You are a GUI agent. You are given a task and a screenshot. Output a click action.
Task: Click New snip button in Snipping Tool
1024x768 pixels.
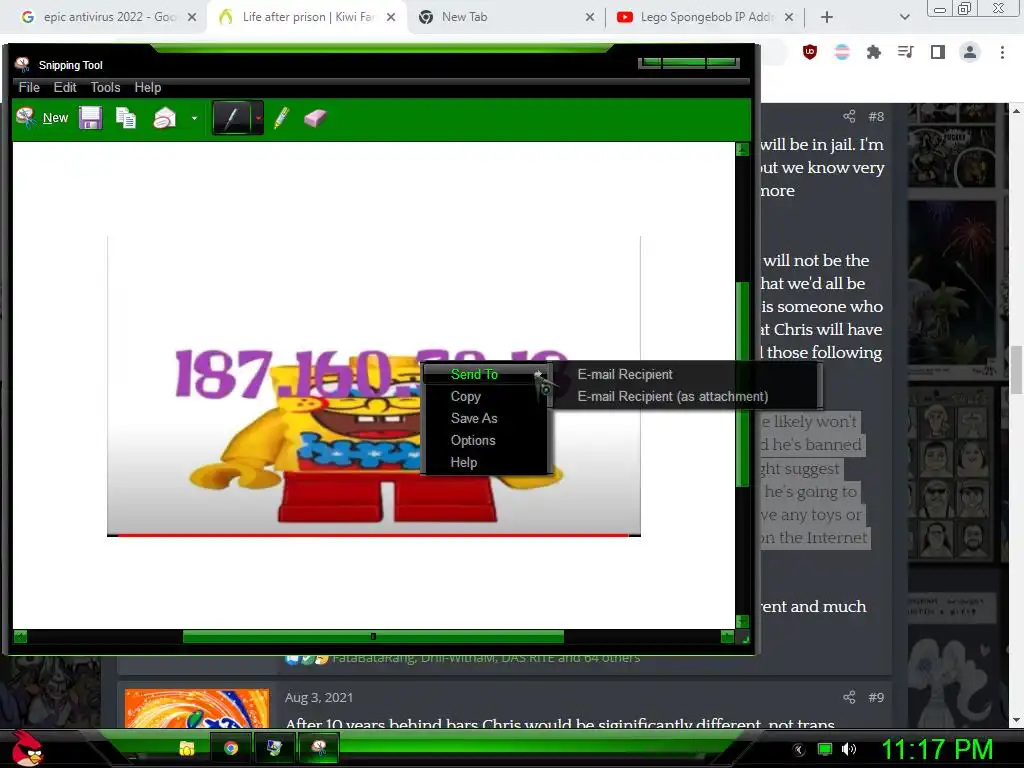point(42,118)
